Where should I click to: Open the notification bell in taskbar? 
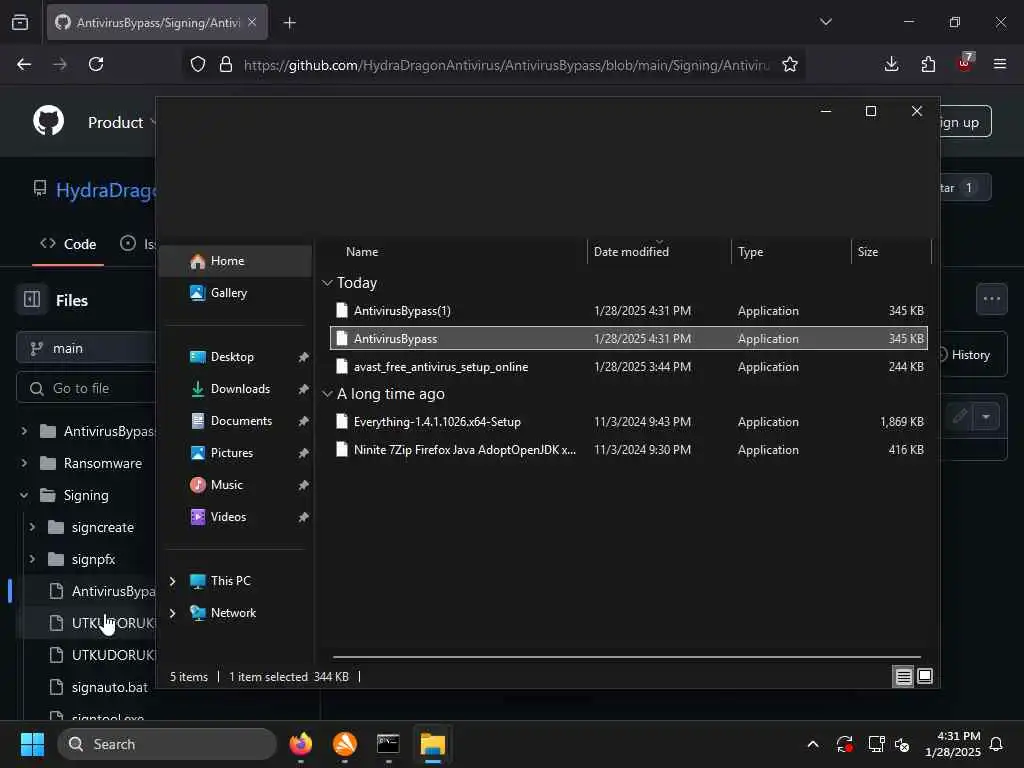[x=996, y=744]
